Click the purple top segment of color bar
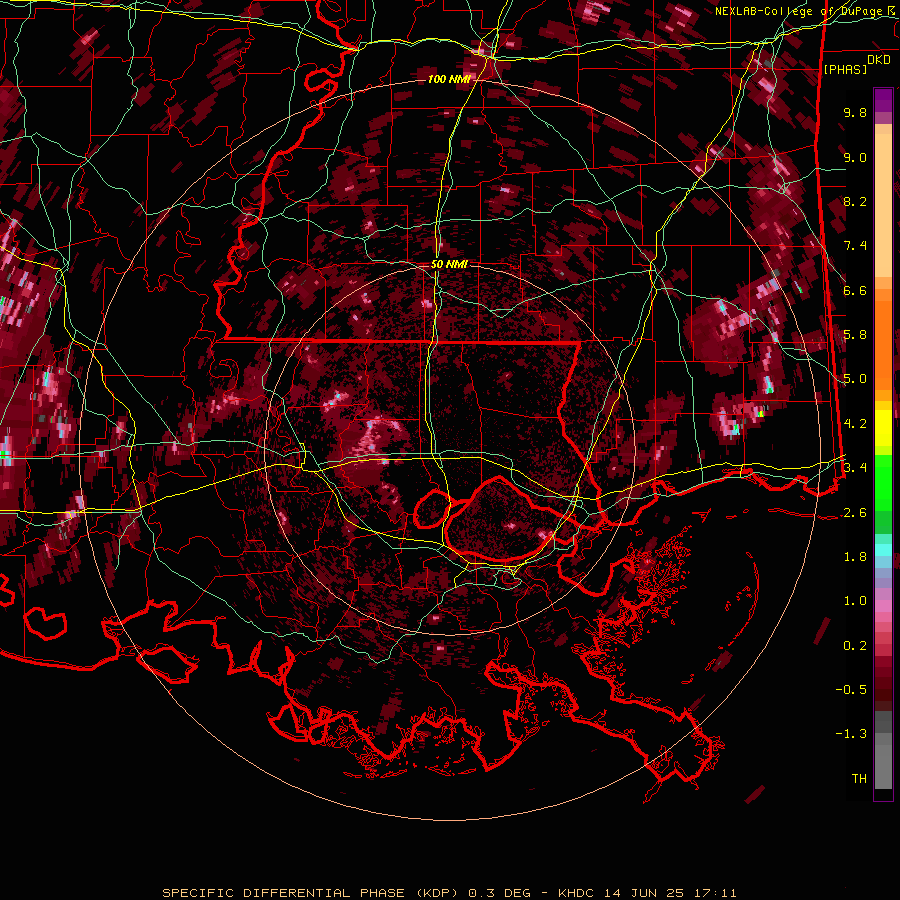The width and height of the screenshot is (900, 900). pos(883,100)
